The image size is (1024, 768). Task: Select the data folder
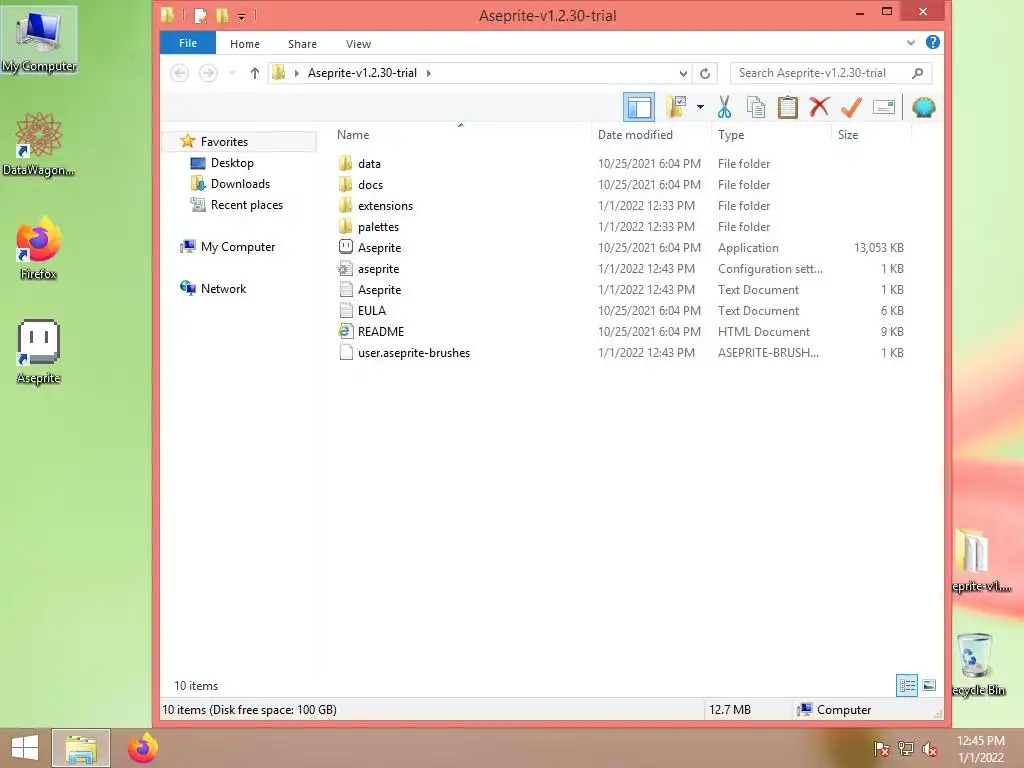pyautogui.click(x=620, y=164)
